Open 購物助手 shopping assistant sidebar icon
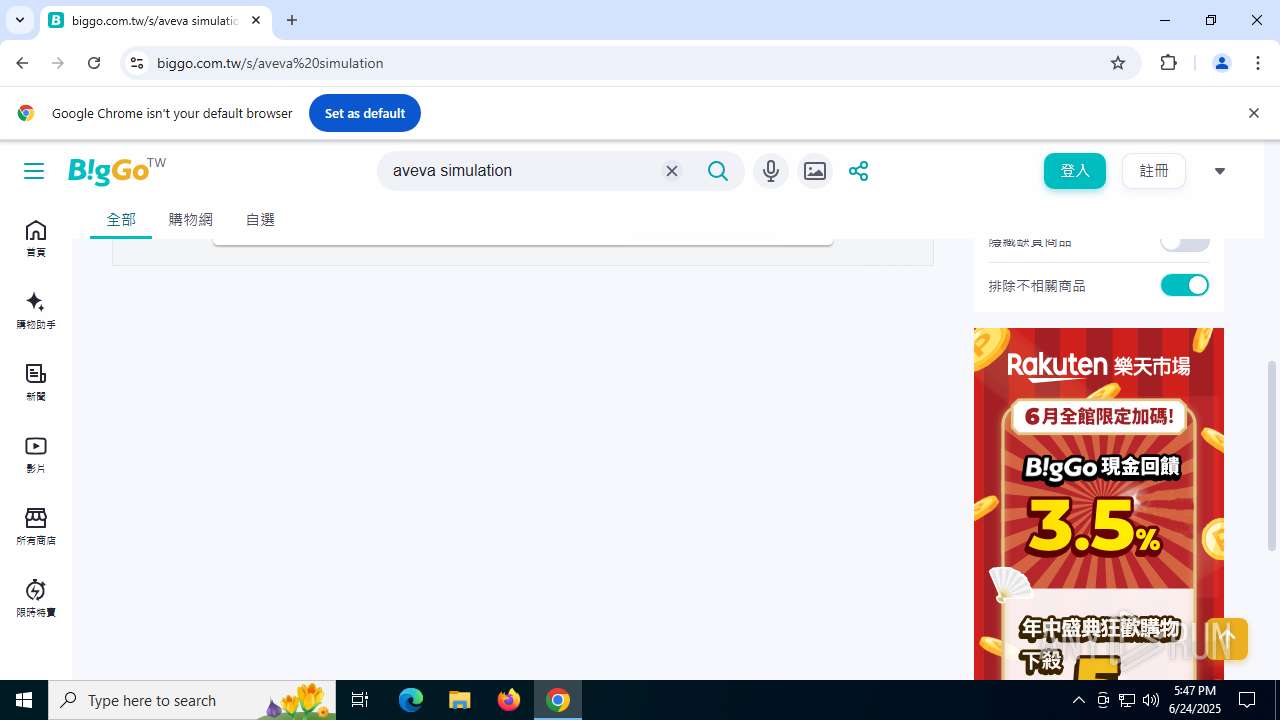 [x=36, y=311]
